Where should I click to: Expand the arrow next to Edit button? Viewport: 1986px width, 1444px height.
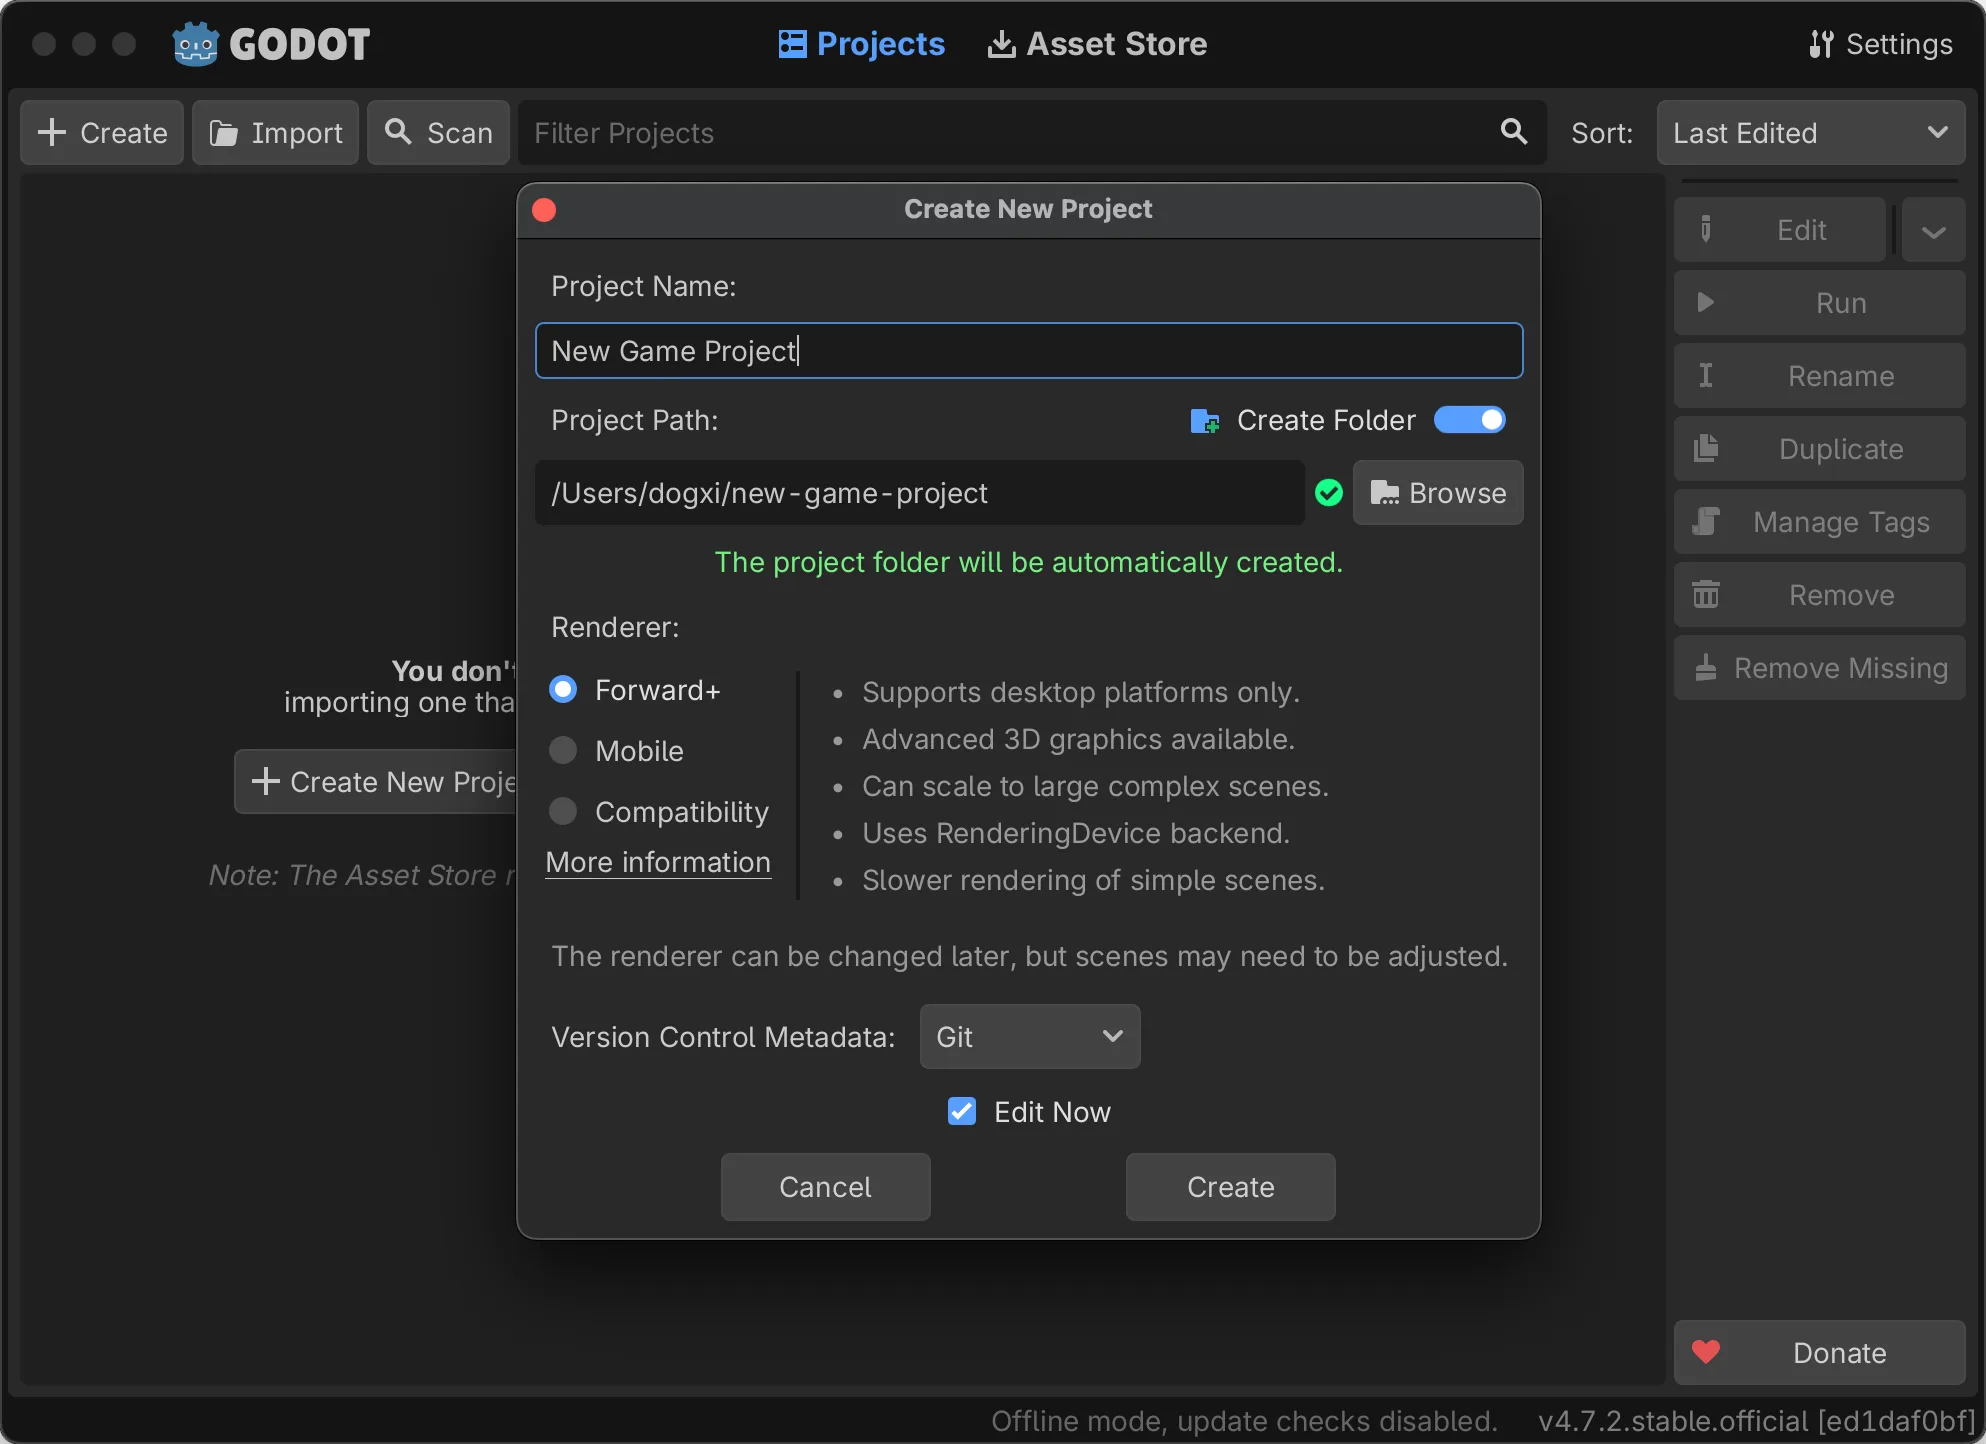point(1934,231)
